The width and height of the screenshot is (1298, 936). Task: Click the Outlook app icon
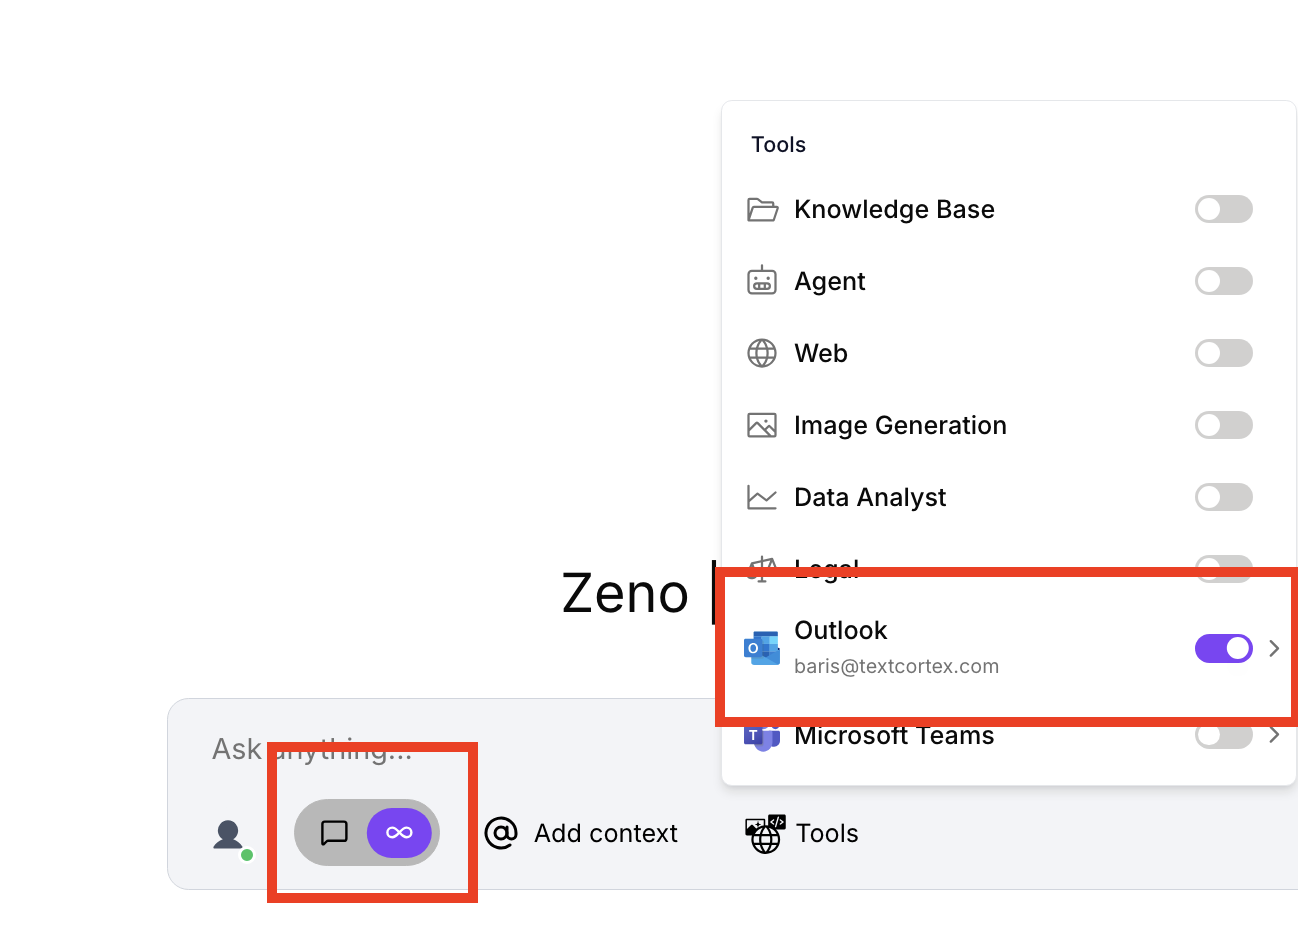(x=762, y=648)
